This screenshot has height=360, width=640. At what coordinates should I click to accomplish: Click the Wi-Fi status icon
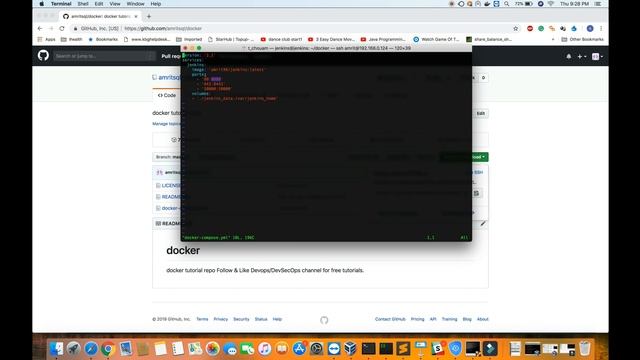tap(551, 4)
